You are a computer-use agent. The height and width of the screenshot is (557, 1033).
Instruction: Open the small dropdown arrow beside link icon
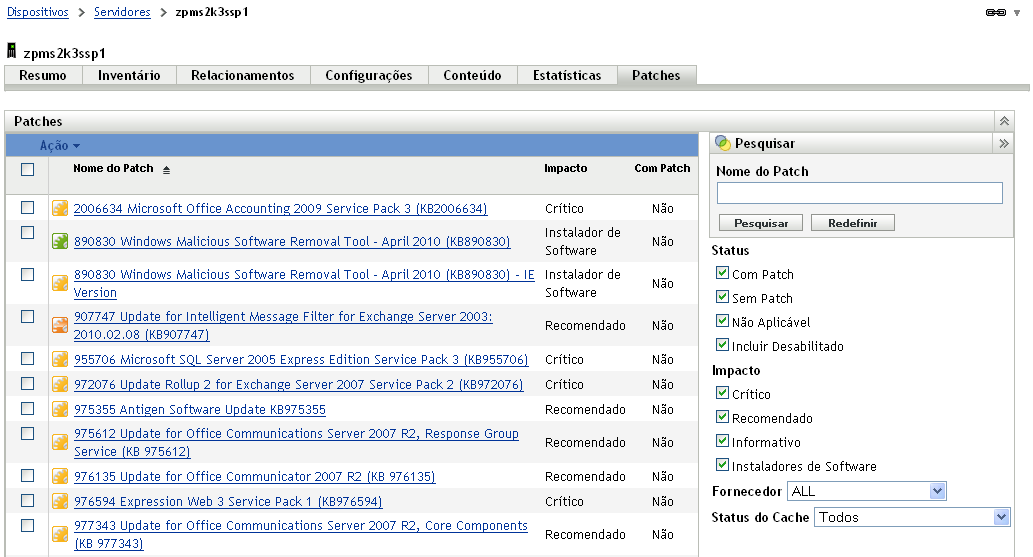pyautogui.click(x=1017, y=13)
